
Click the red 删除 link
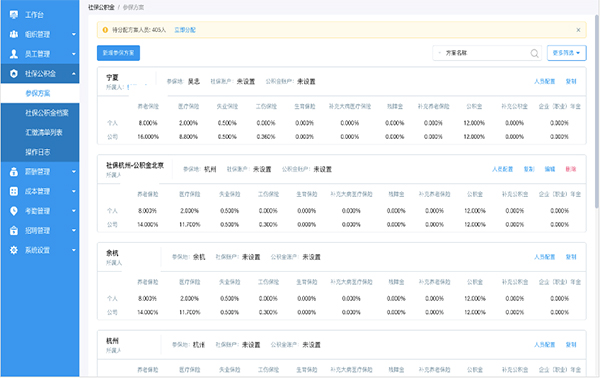[571, 169]
